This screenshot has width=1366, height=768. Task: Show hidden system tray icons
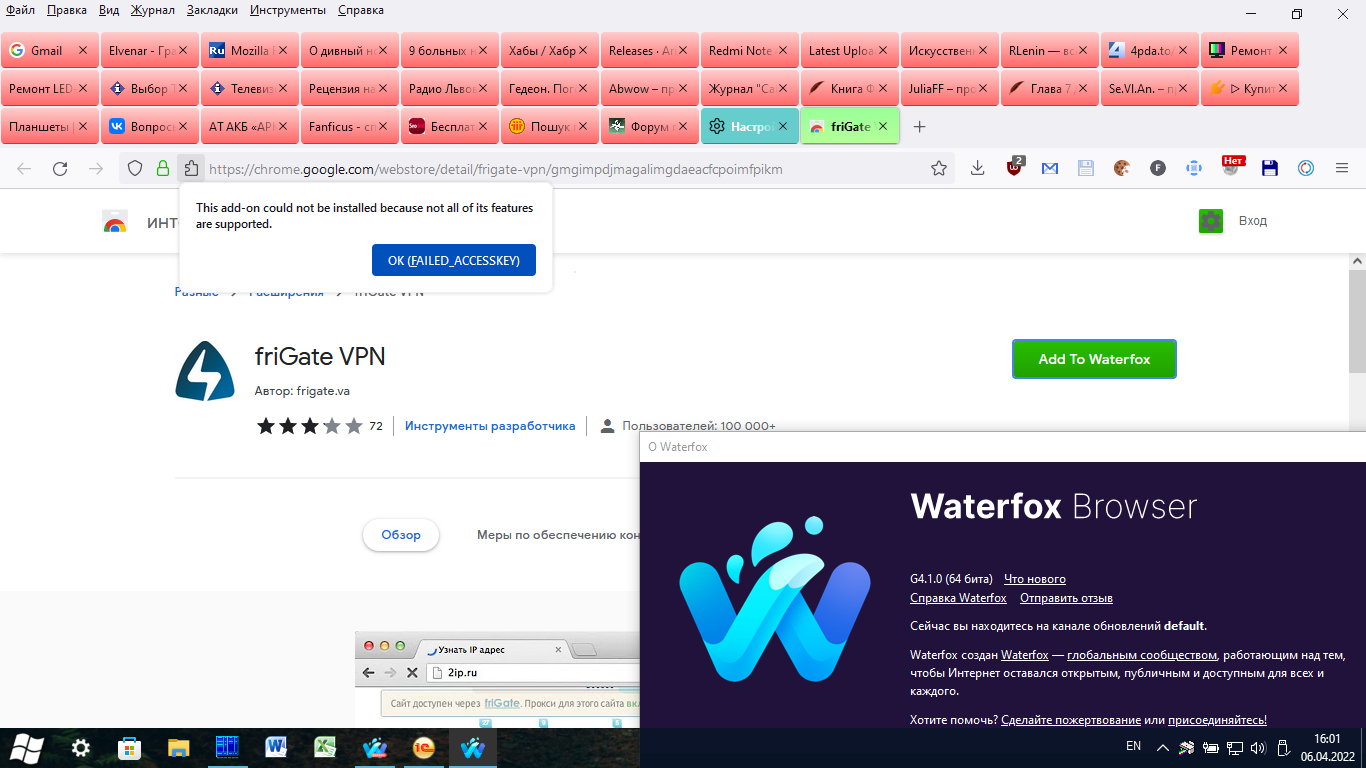pyautogui.click(x=1162, y=747)
